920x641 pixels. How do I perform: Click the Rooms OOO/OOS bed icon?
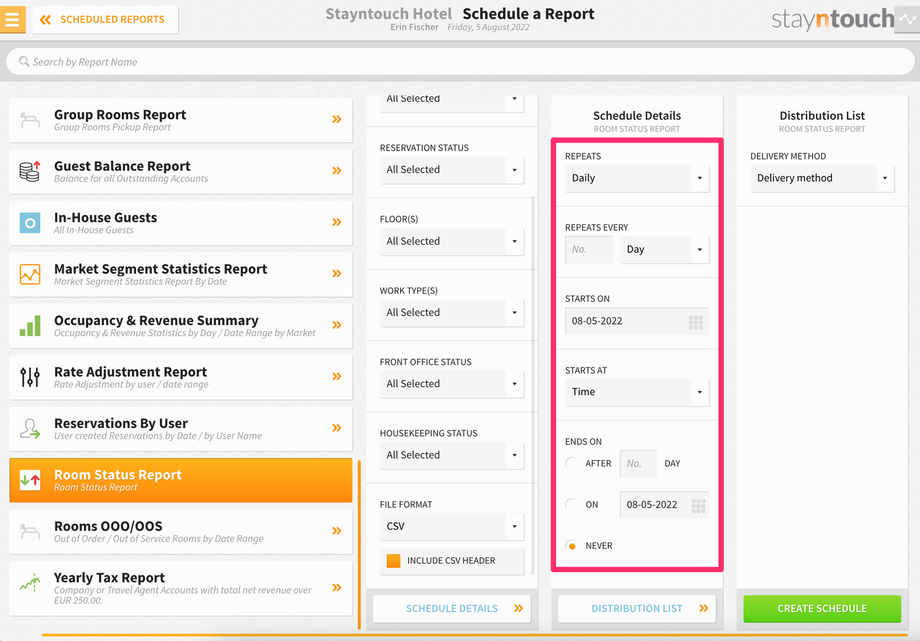tap(30, 532)
